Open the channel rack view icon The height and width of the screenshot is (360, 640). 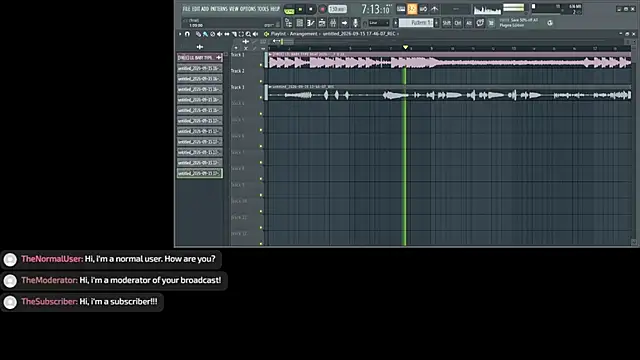point(311,23)
